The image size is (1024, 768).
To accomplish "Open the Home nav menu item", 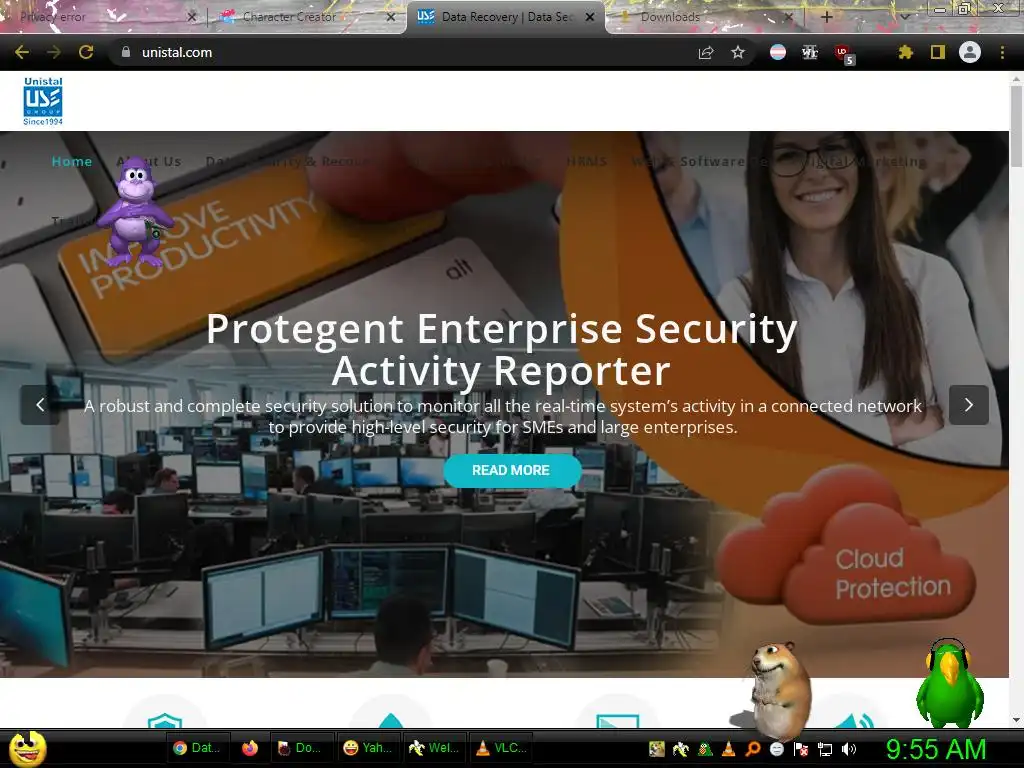I will point(72,161).
